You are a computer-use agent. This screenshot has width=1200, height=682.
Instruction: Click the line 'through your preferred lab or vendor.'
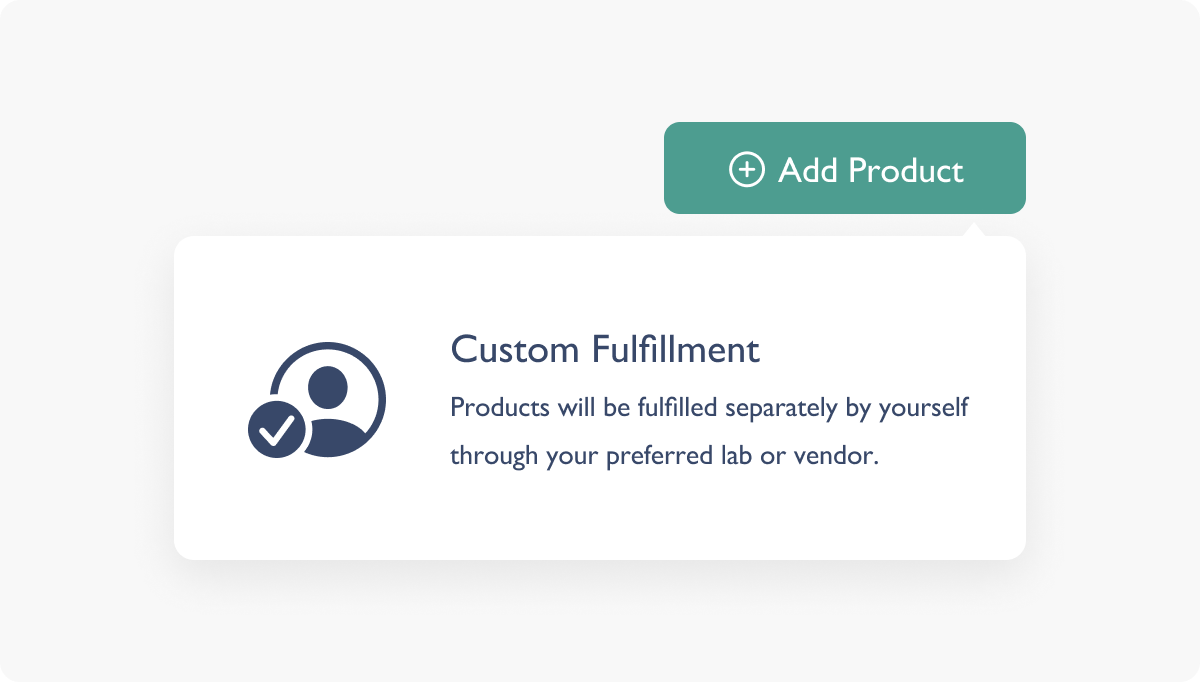(664, 456)
